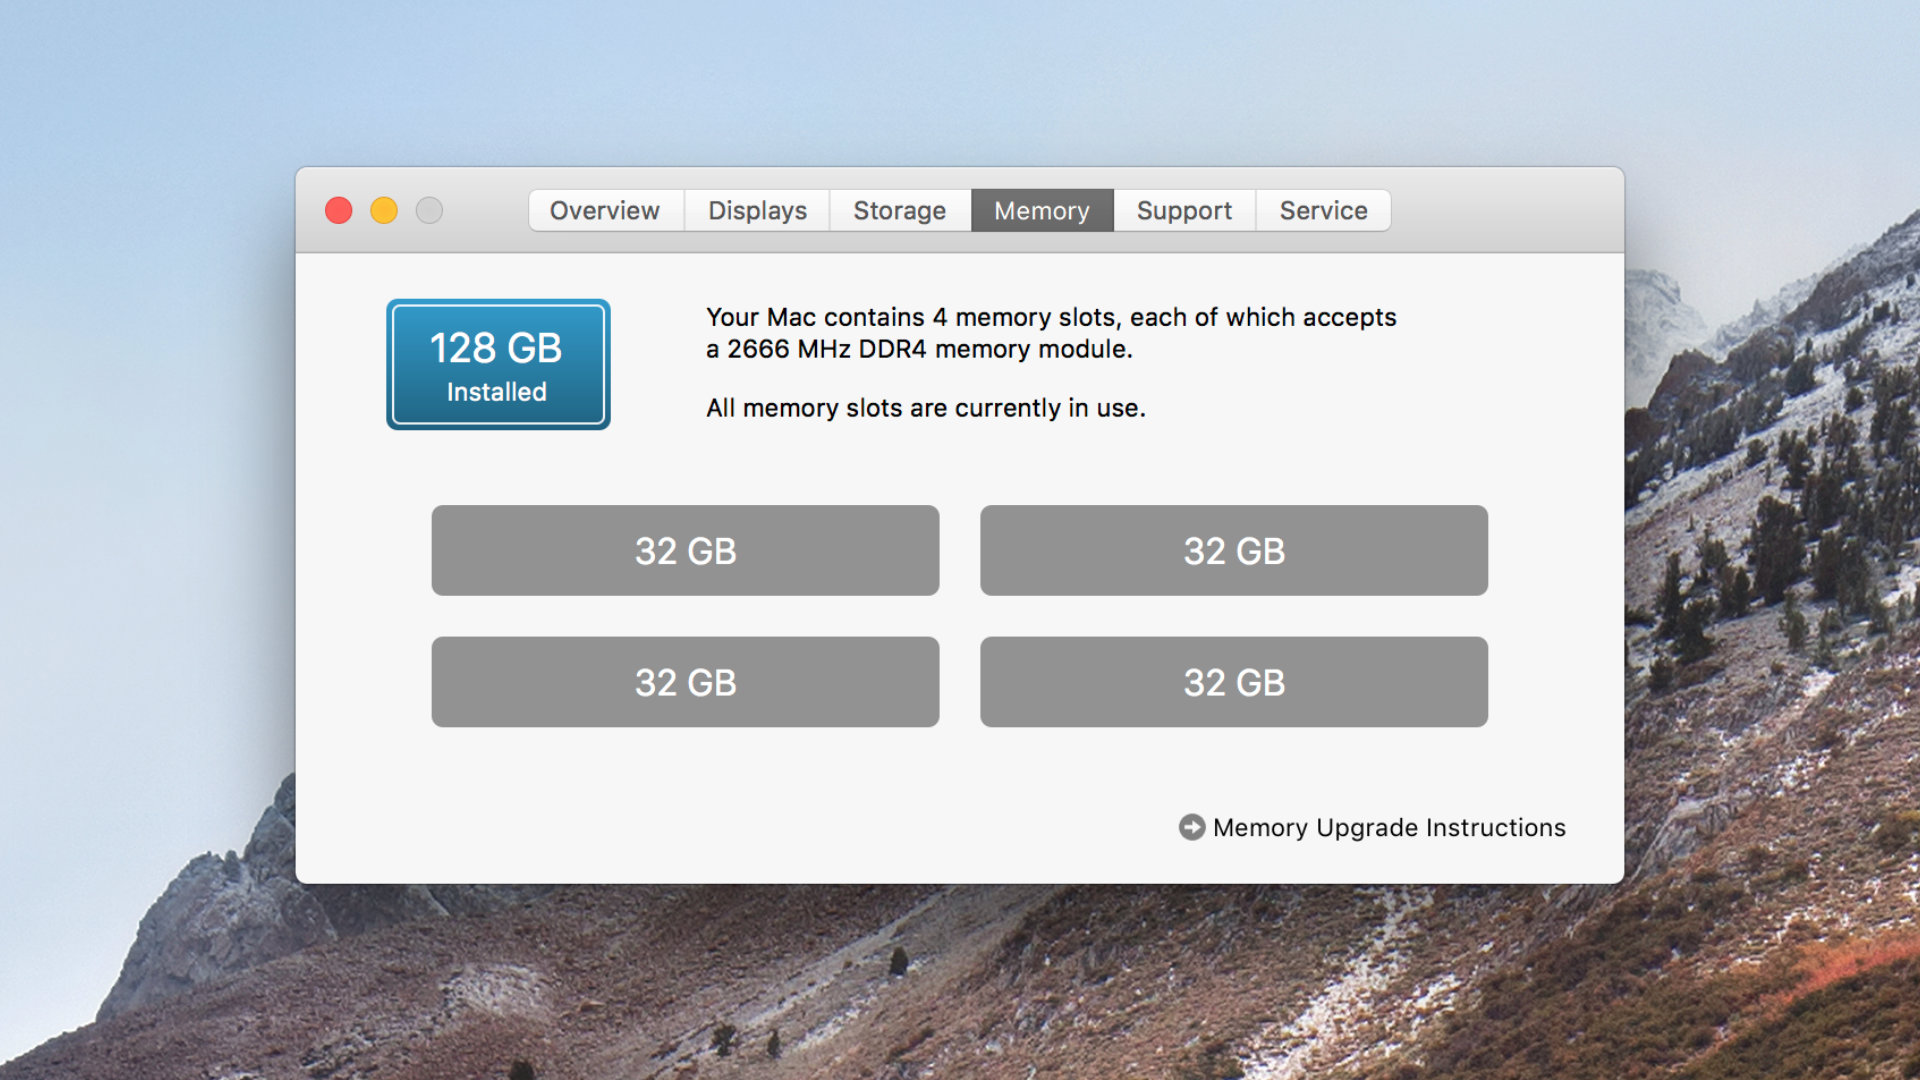Open the Displays tab
Viewport: 1920px width, 1080px height.
click(757, 211)
